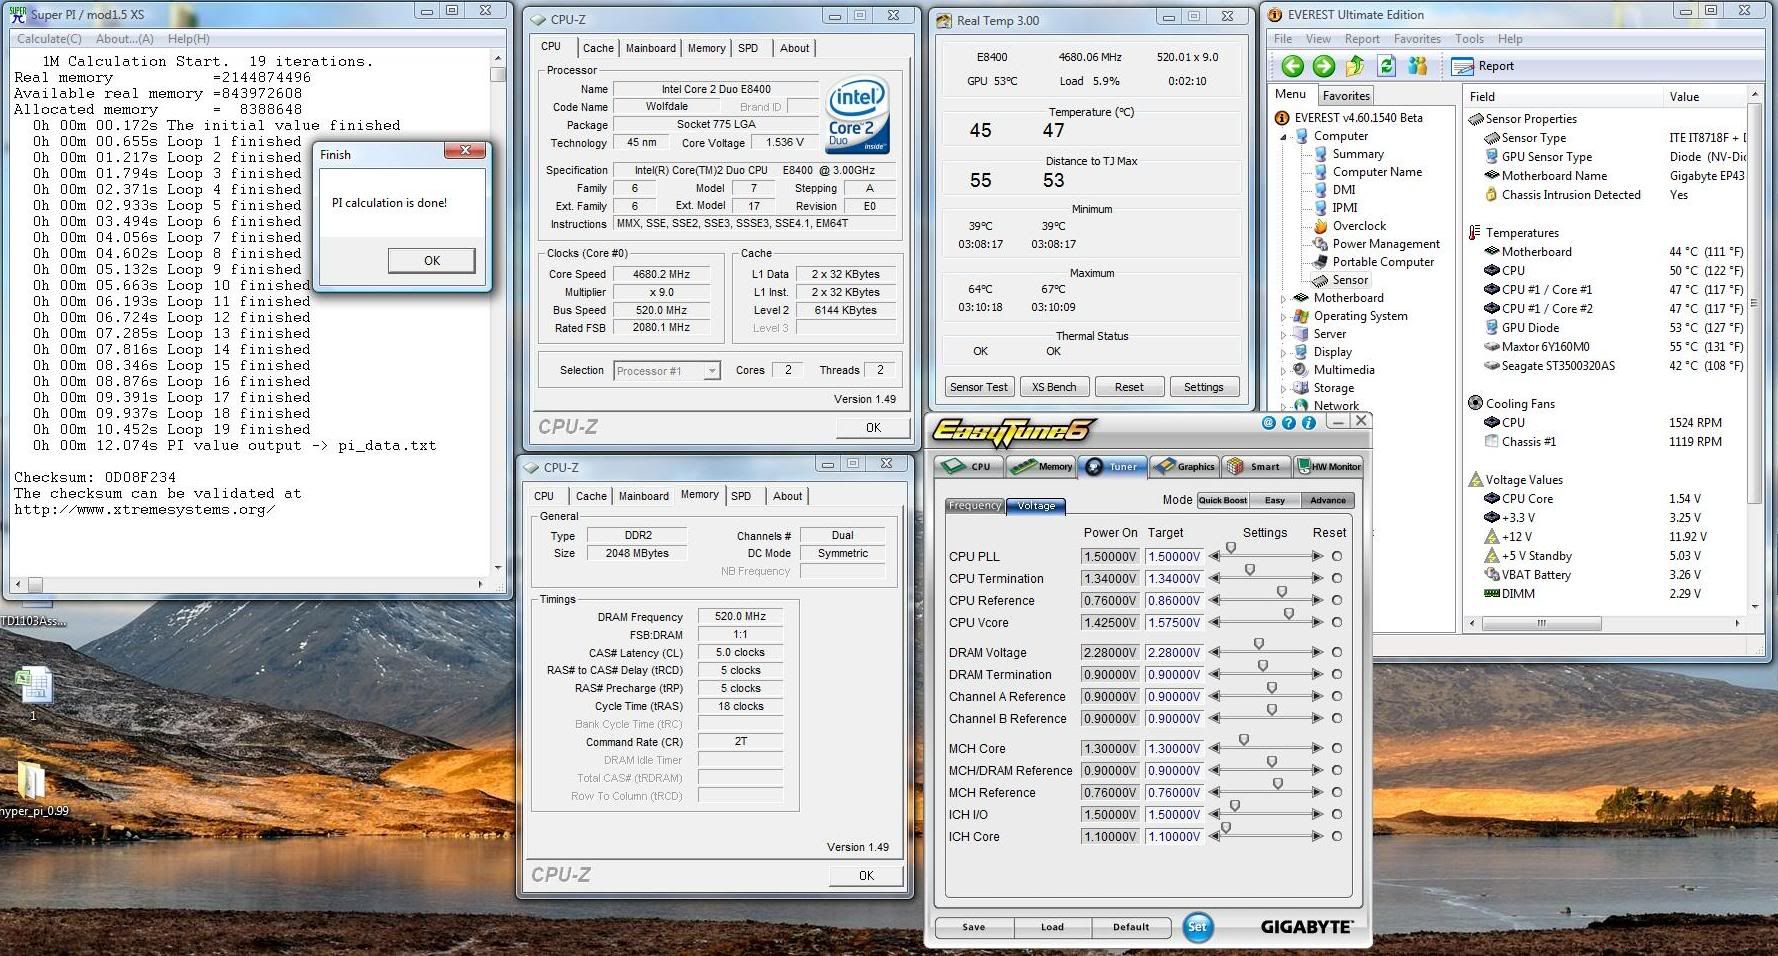
Task: Expand the Operating System tree node
Action: click(x=1285, y=316)
